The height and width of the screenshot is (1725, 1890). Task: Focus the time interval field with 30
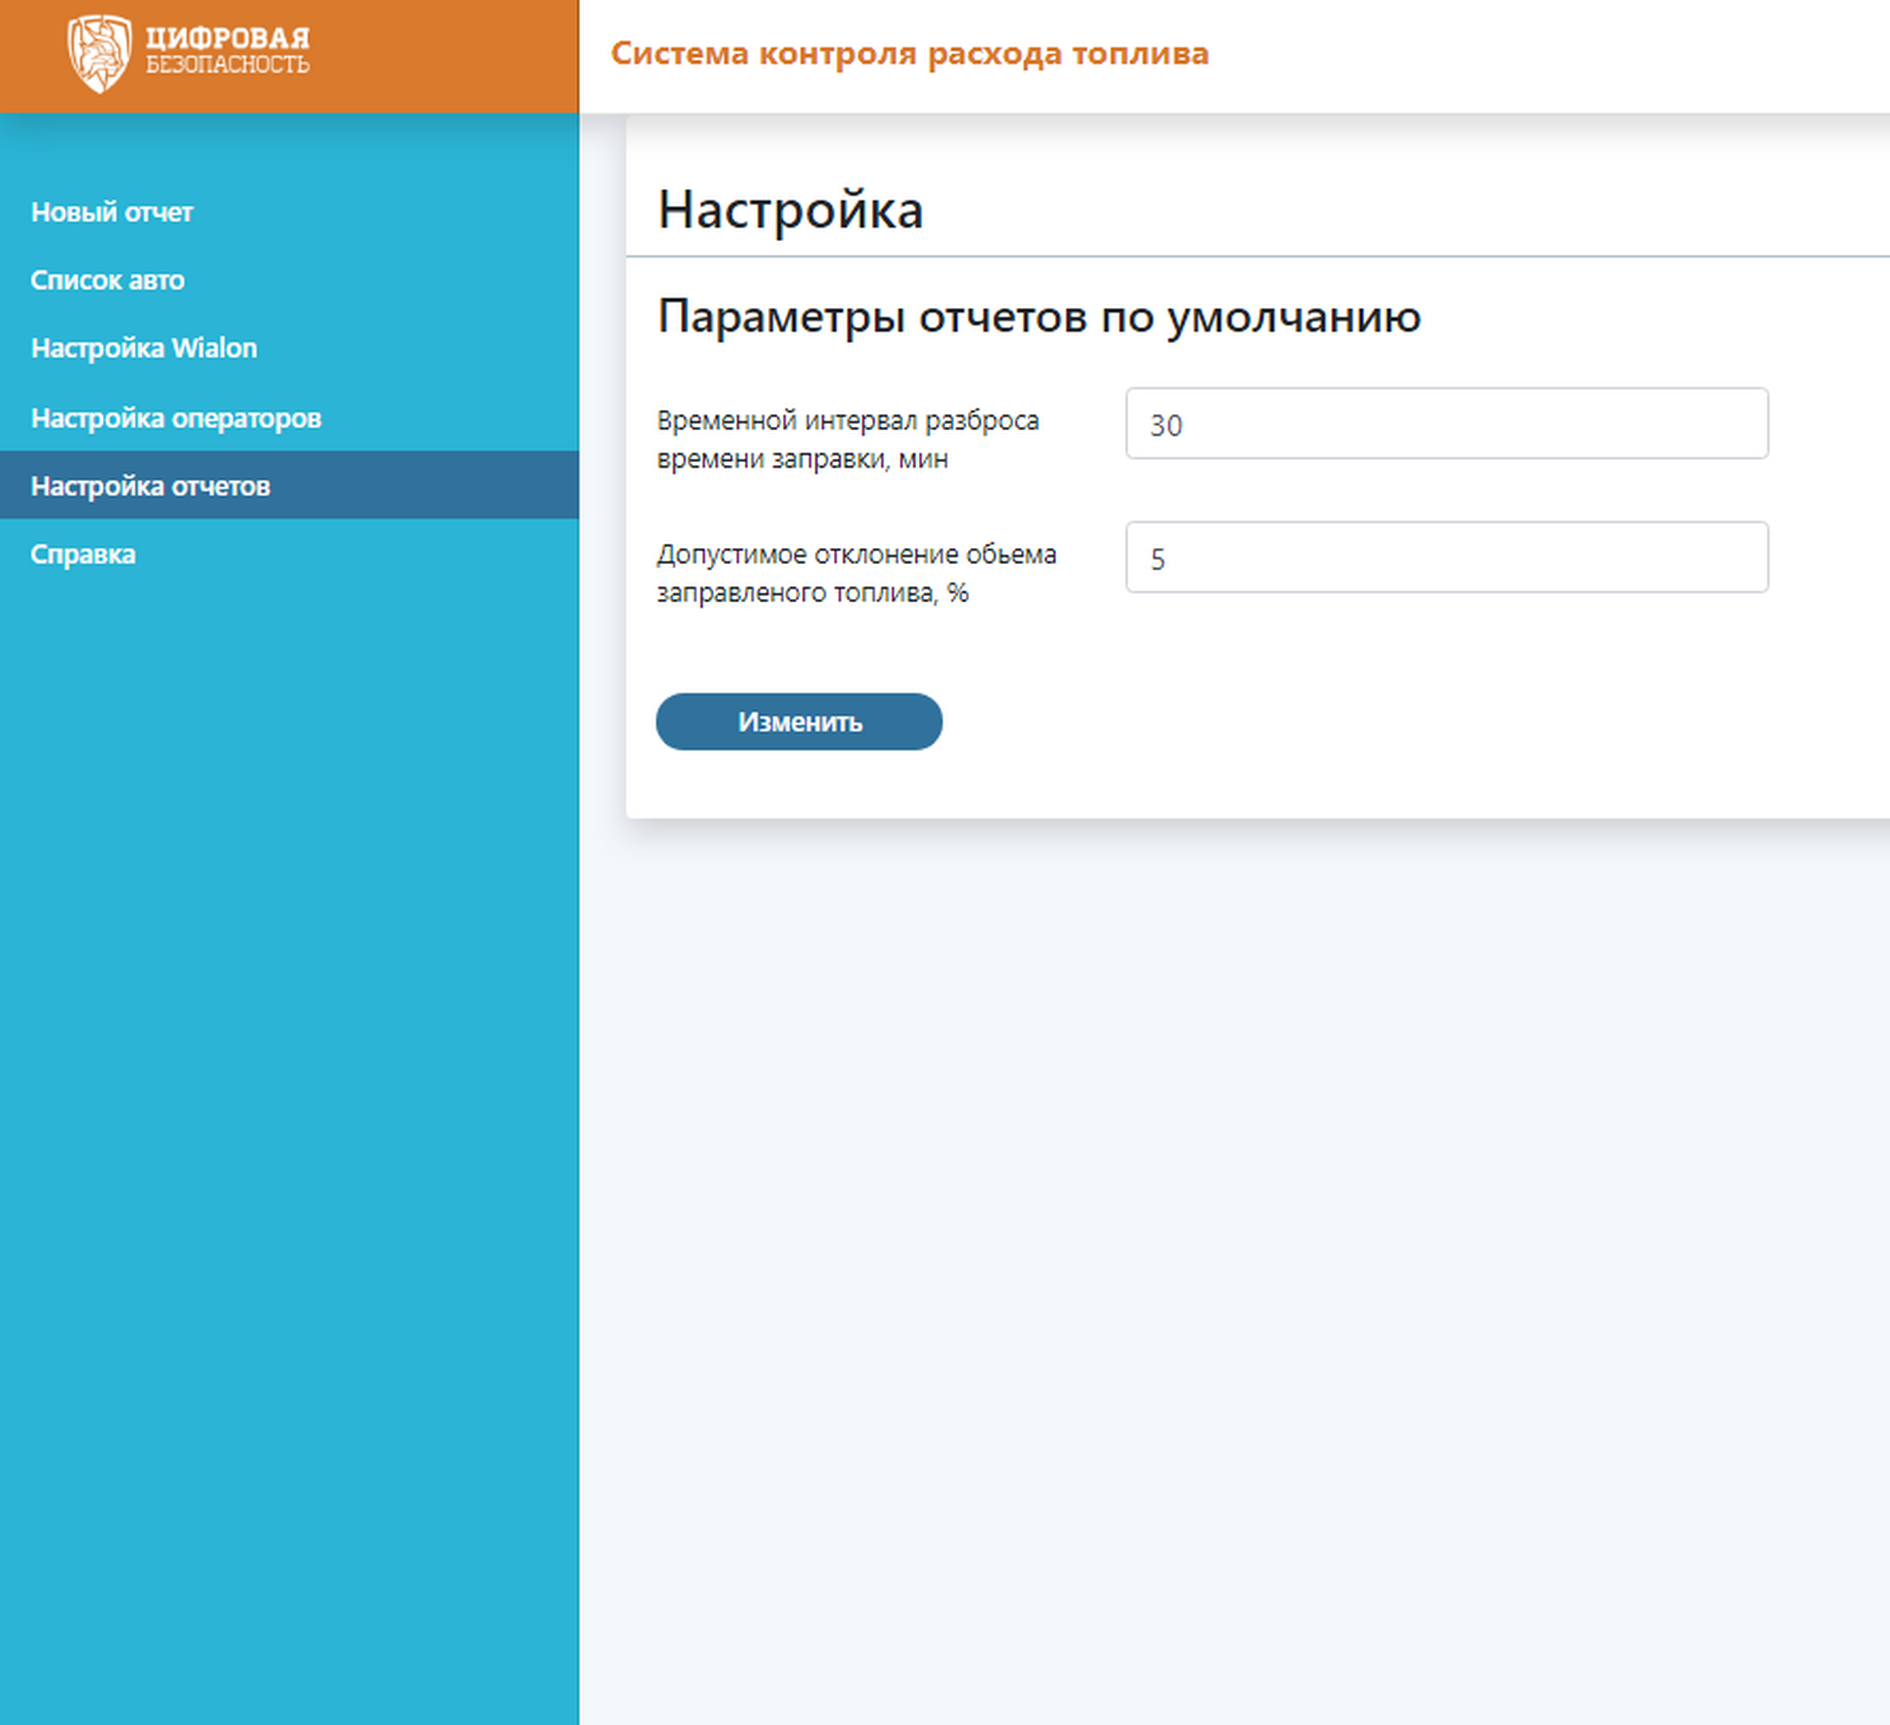point(1447,424)
